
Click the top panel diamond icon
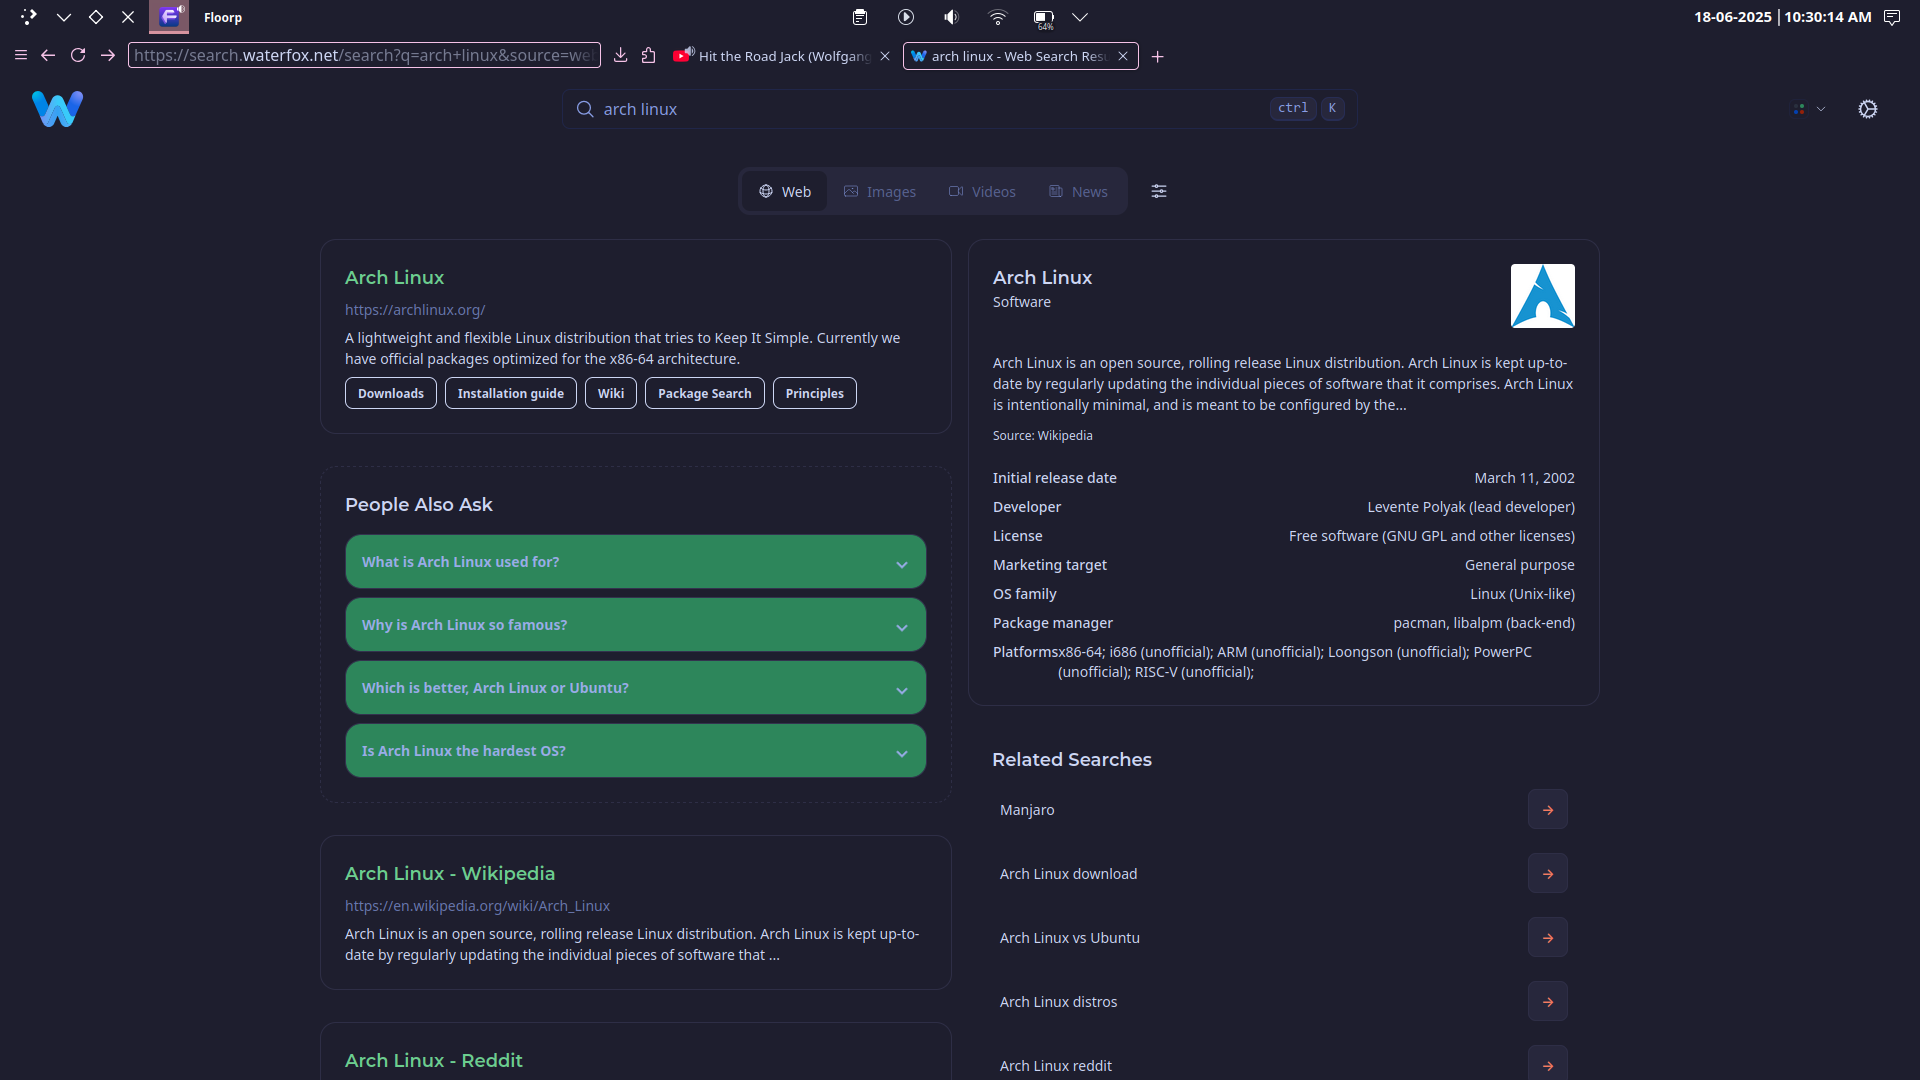(96, 17)
